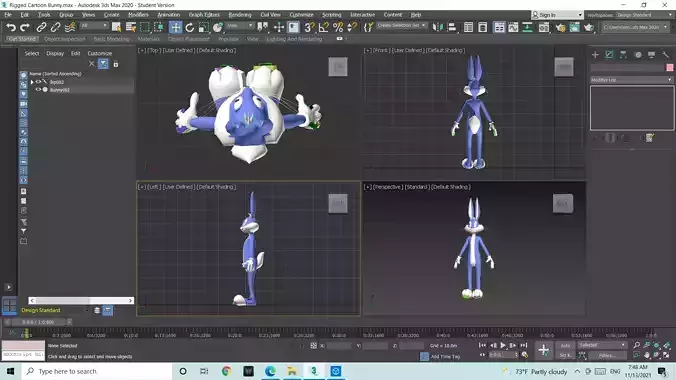Open Curve Editor from toolbar

point(513,28)
